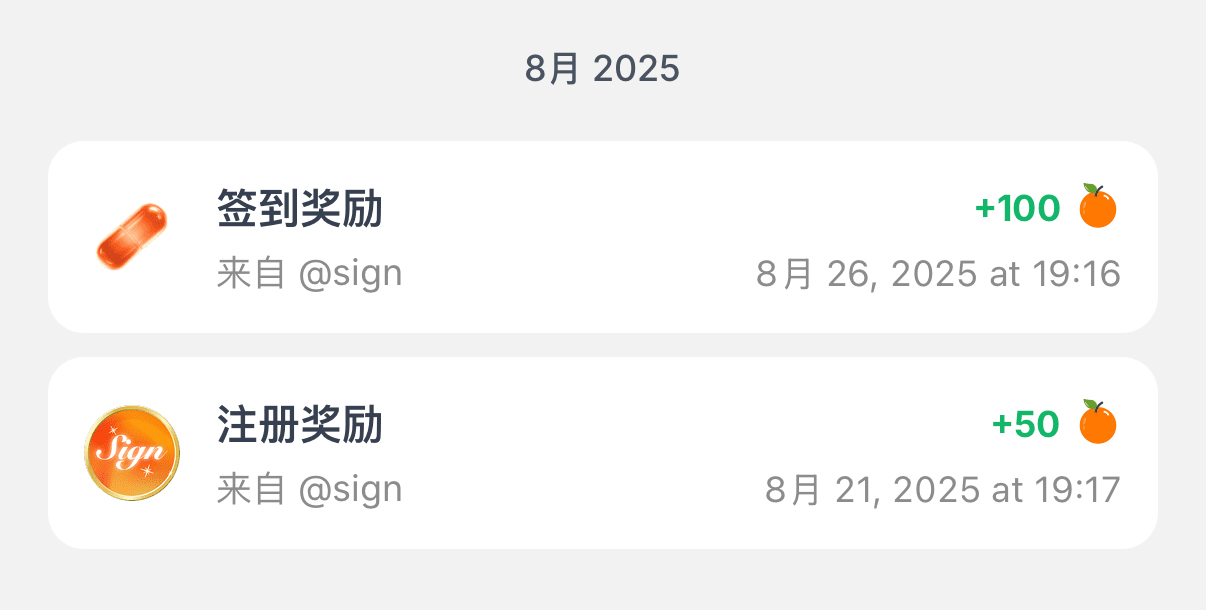Click the year 2025 in the header
The width and height of the screenshot is (1206, 610).
pos(636,69)
